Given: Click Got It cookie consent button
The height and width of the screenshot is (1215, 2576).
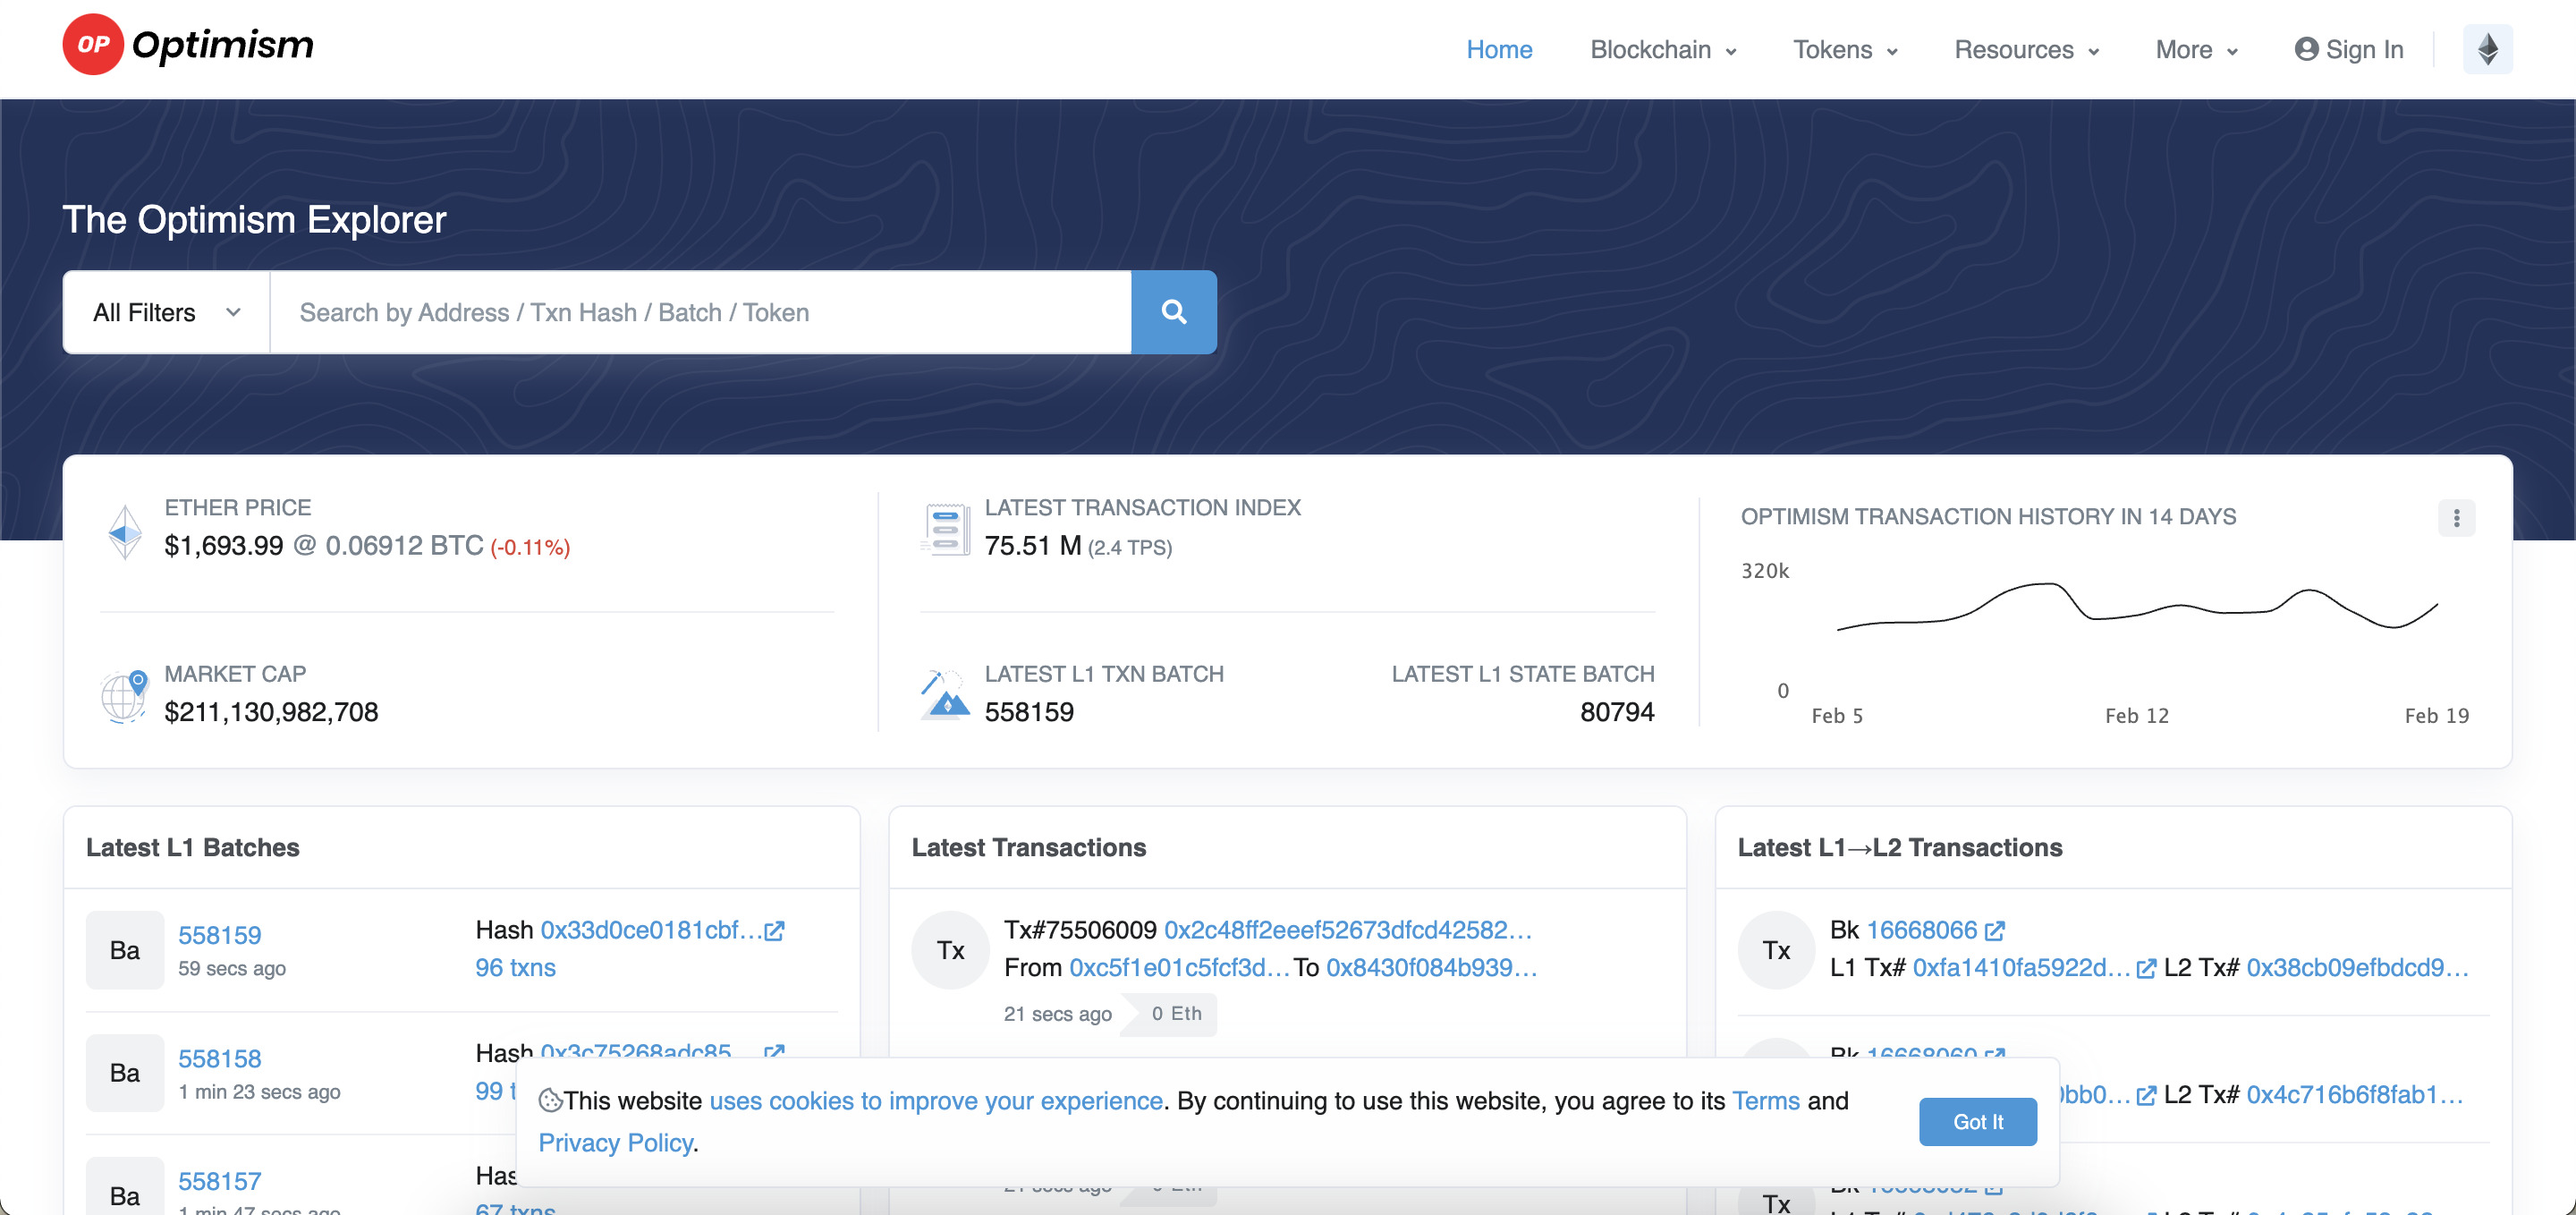Looking at the screenshot, I should pyautogui.click(x=1978, y=1121).
